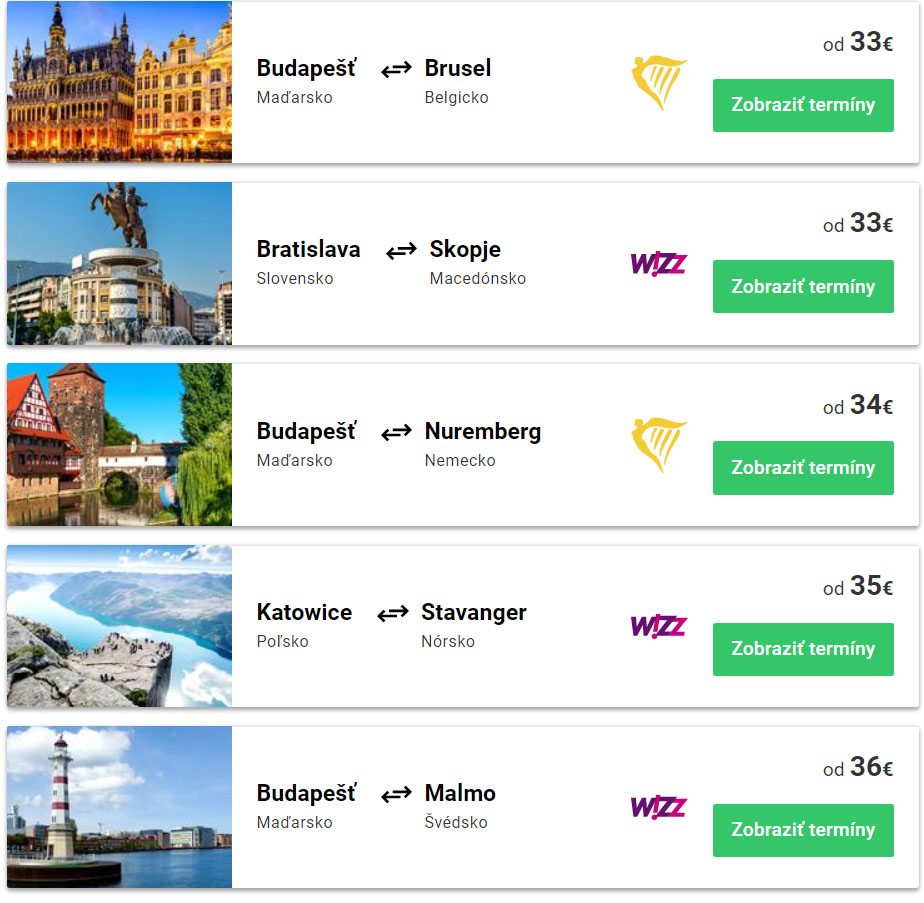Click round-trip arrows between Bratislava and Skopje
The image size is (924, 903).
coord(401,250)
